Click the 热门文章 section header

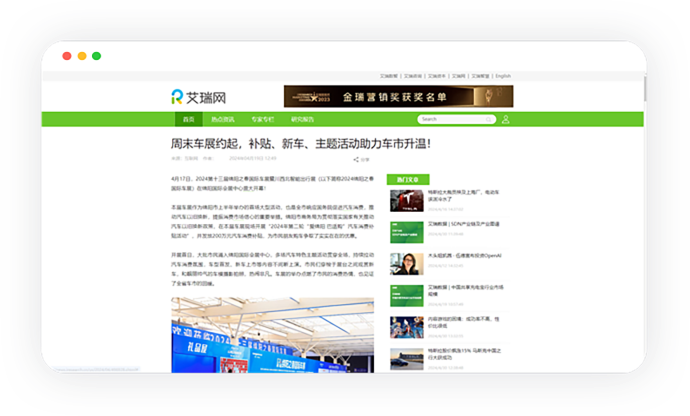(408, 179)
